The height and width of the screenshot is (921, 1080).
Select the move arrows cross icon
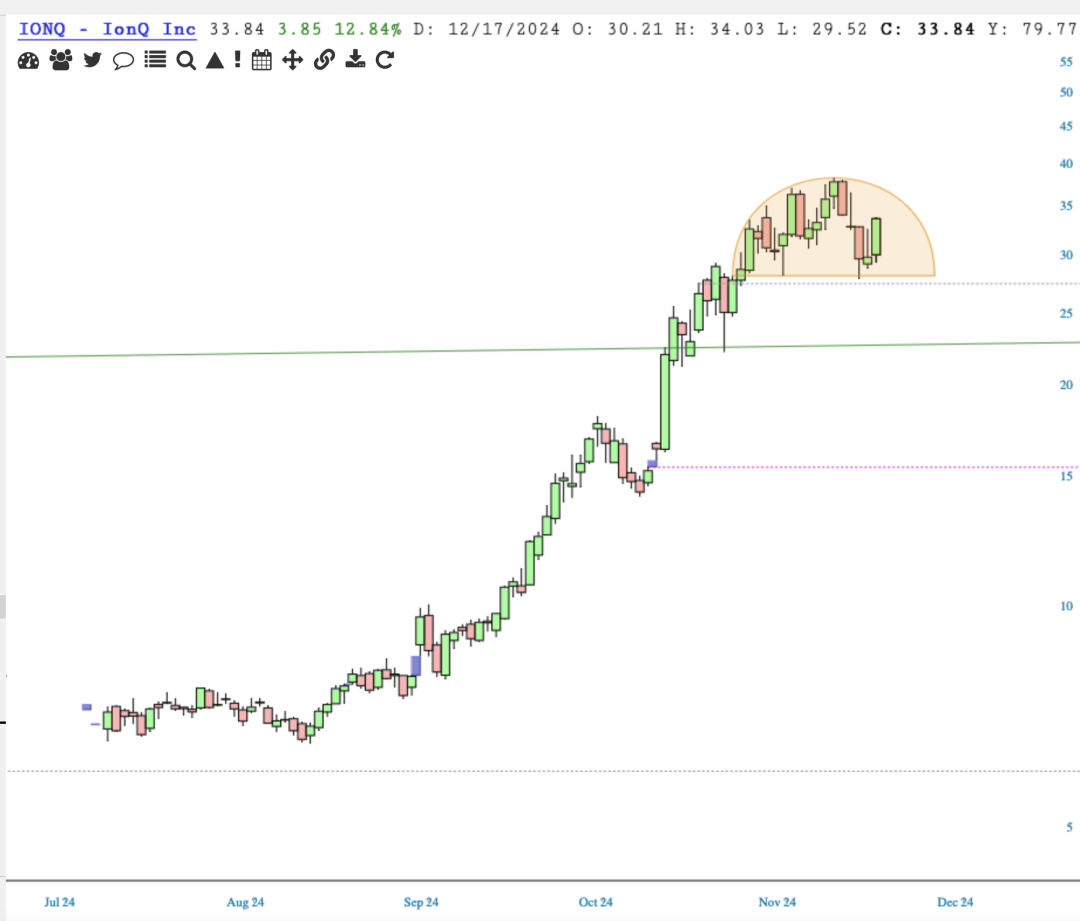coord(293,60)
